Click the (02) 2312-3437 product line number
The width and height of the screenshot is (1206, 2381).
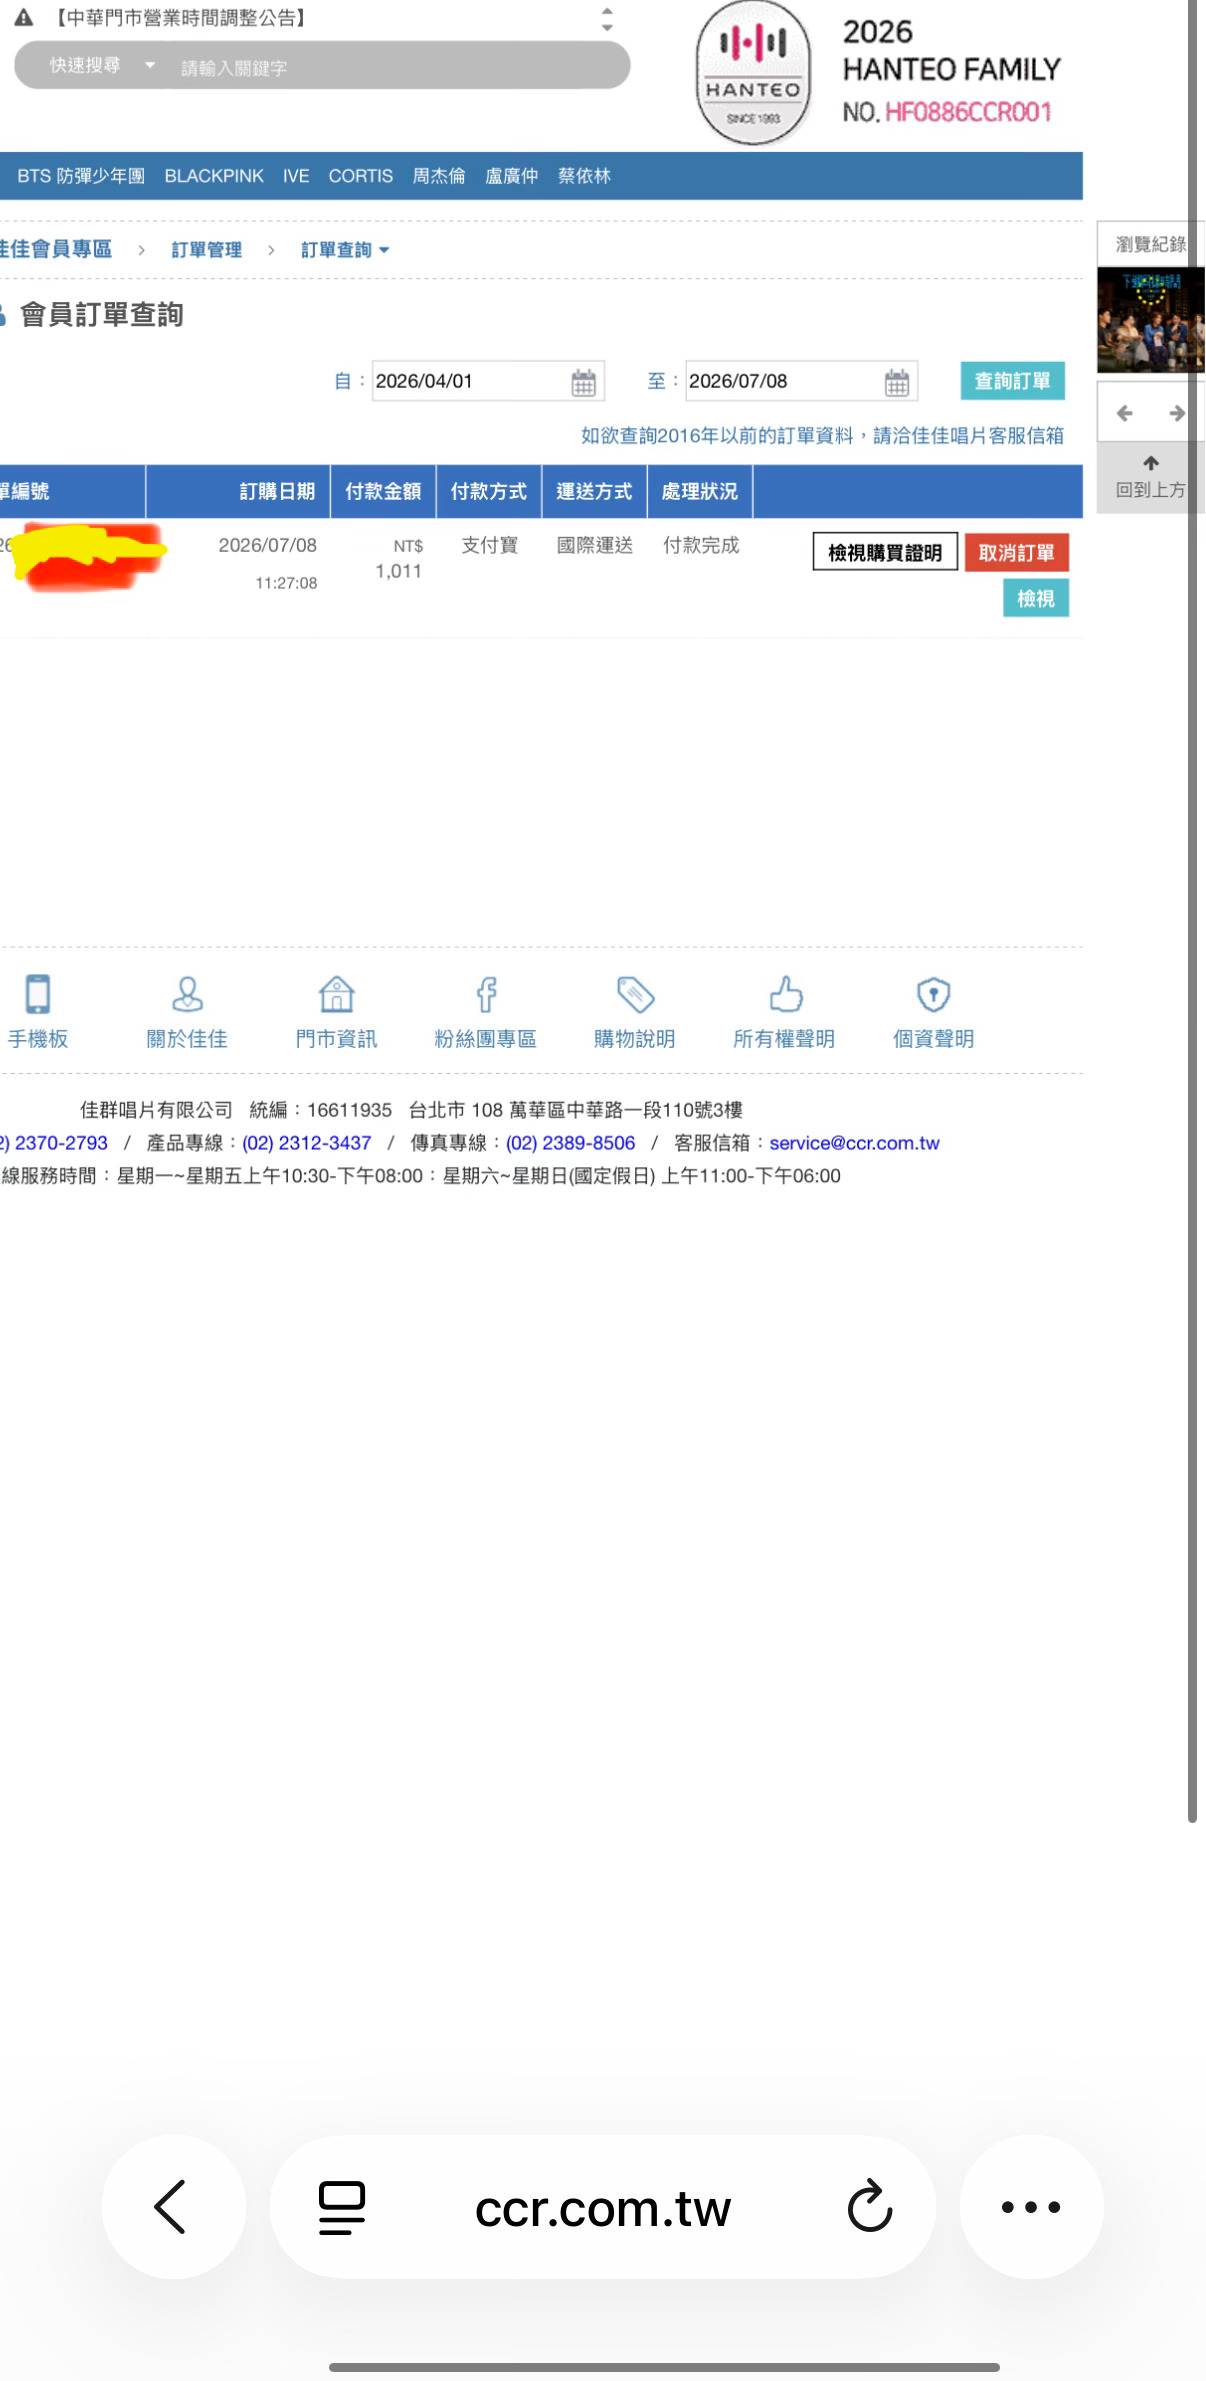[x=306, y=1143]
